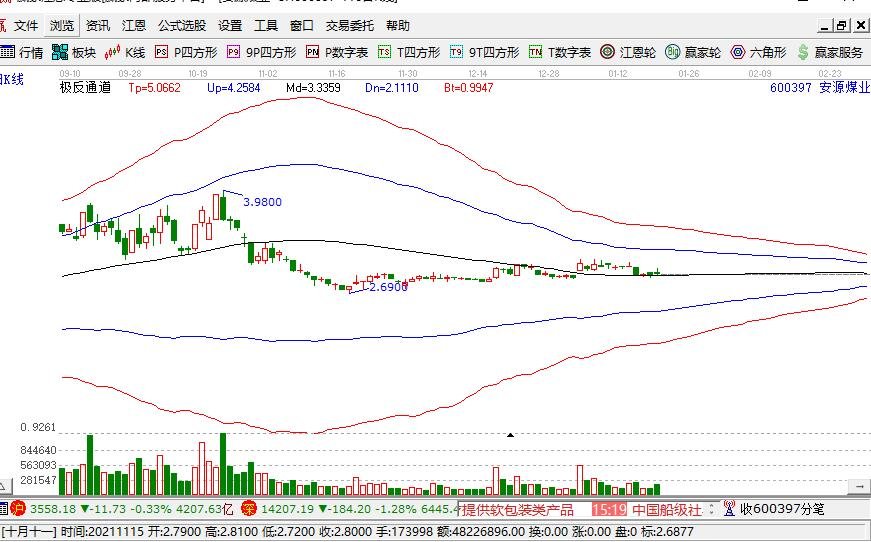
Task: Open the 设置 menu
Action: 230,26
